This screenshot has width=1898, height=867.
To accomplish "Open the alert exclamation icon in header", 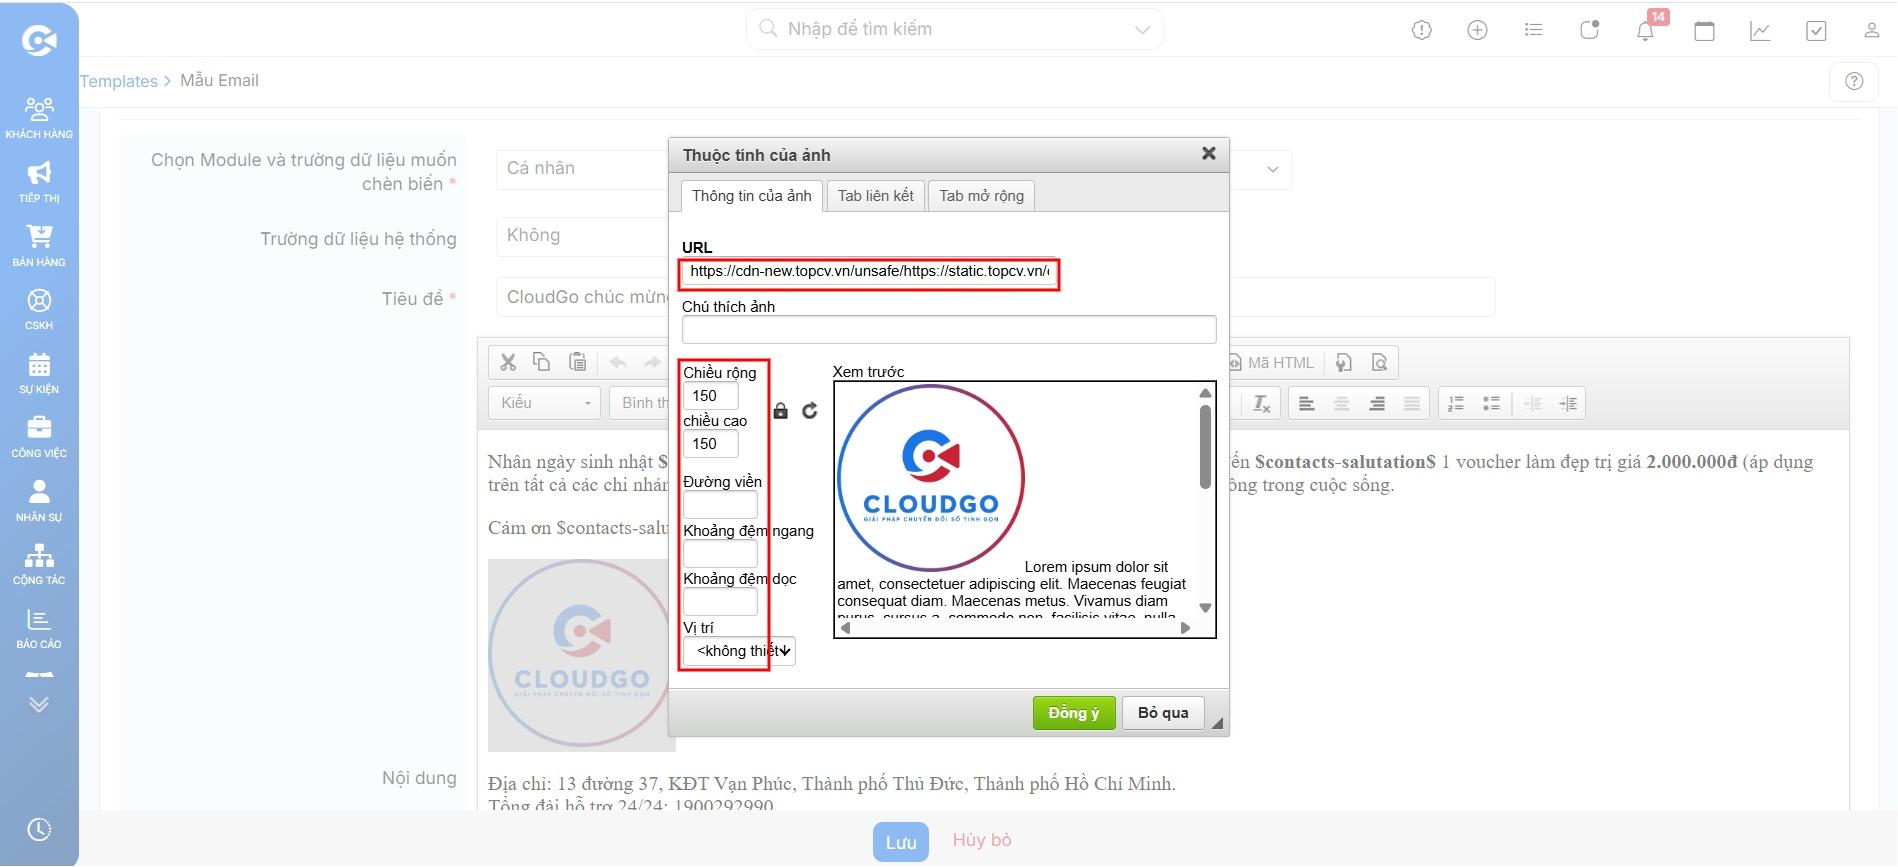I will 1421,30.
